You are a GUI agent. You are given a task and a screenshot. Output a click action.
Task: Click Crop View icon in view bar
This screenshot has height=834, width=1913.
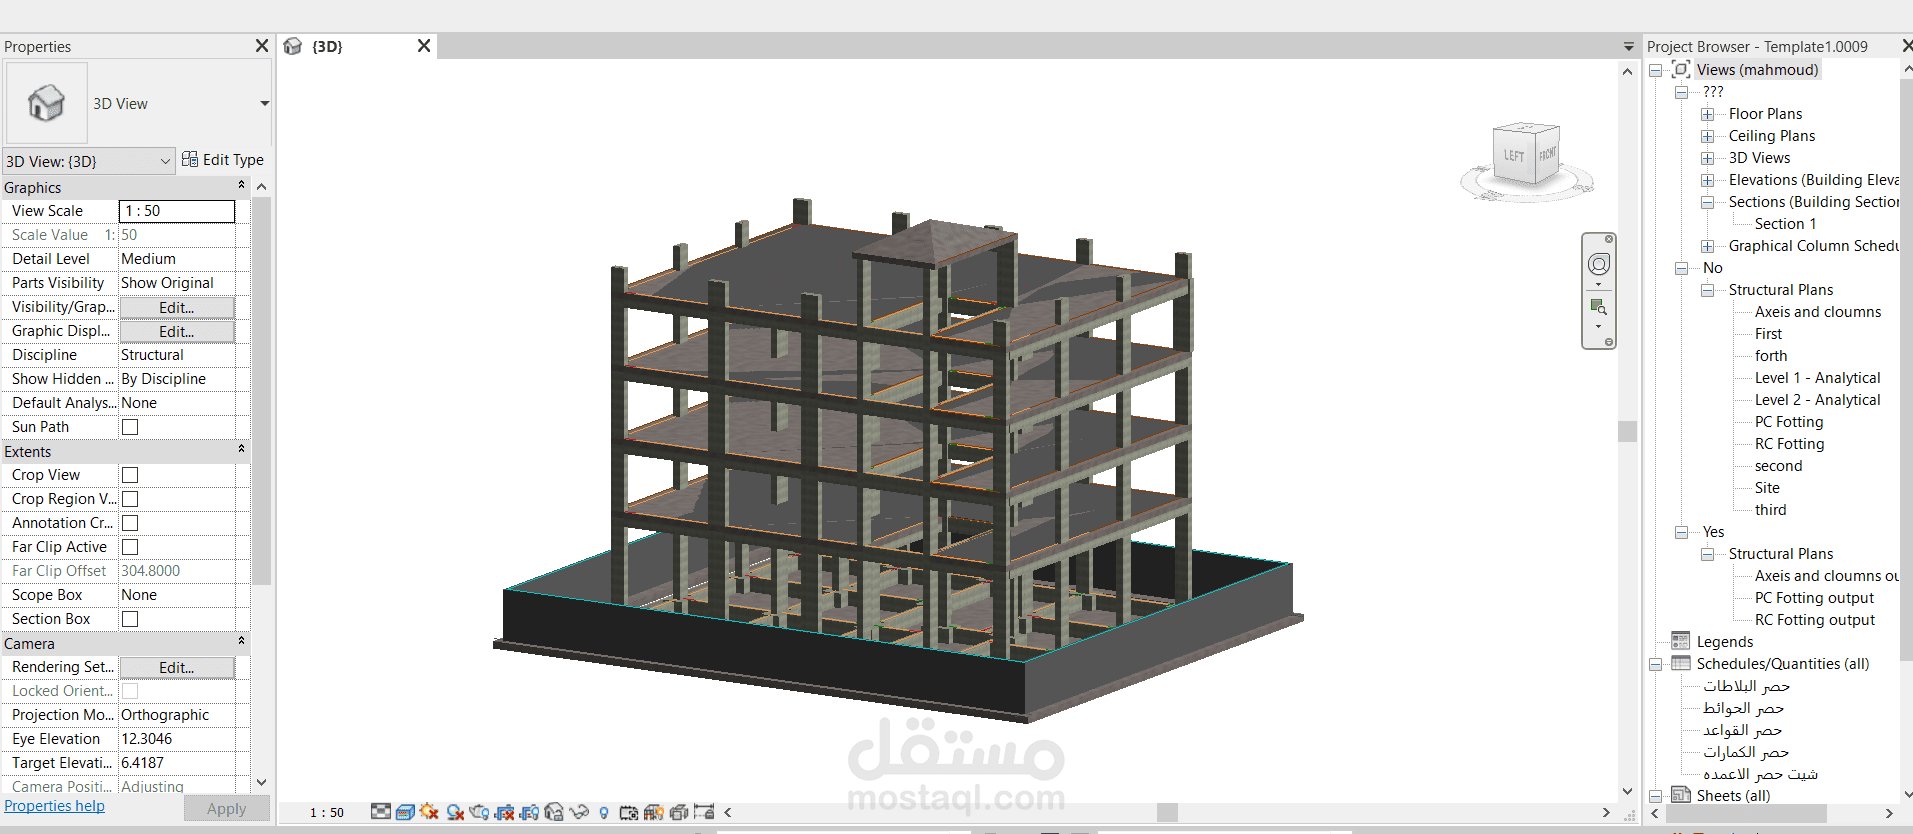(504, 812)
